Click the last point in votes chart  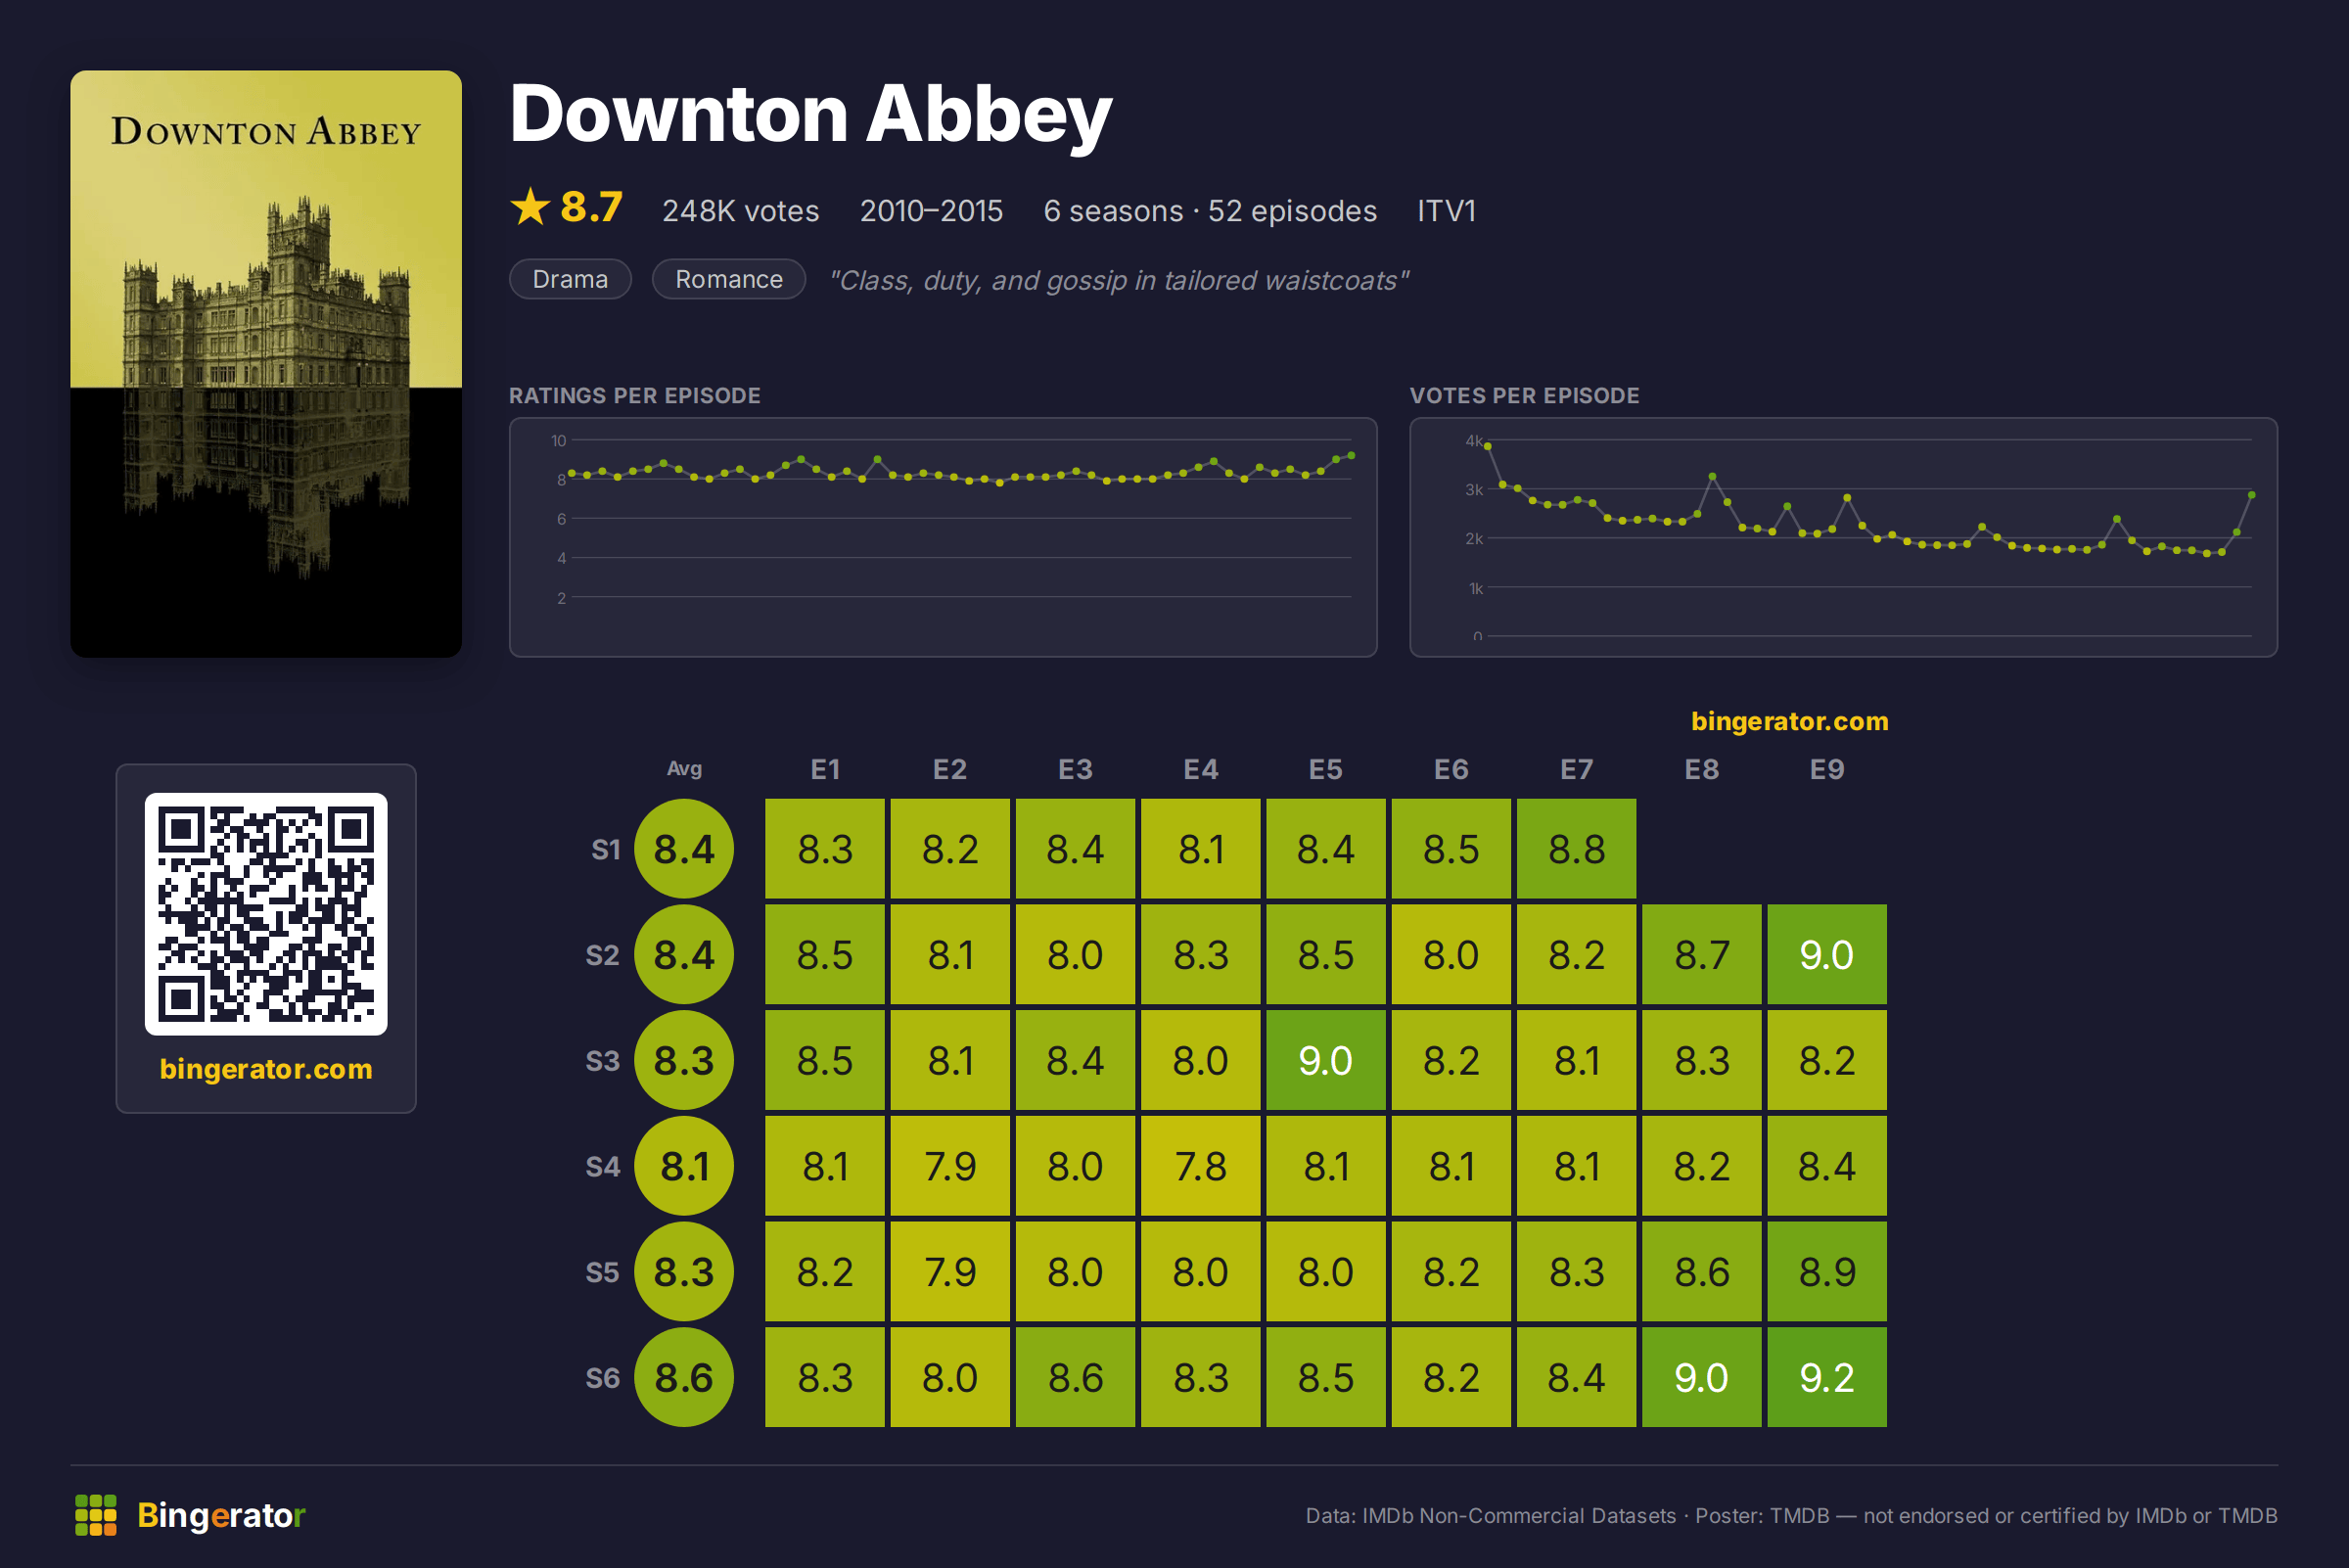(x=2252, y=495)
